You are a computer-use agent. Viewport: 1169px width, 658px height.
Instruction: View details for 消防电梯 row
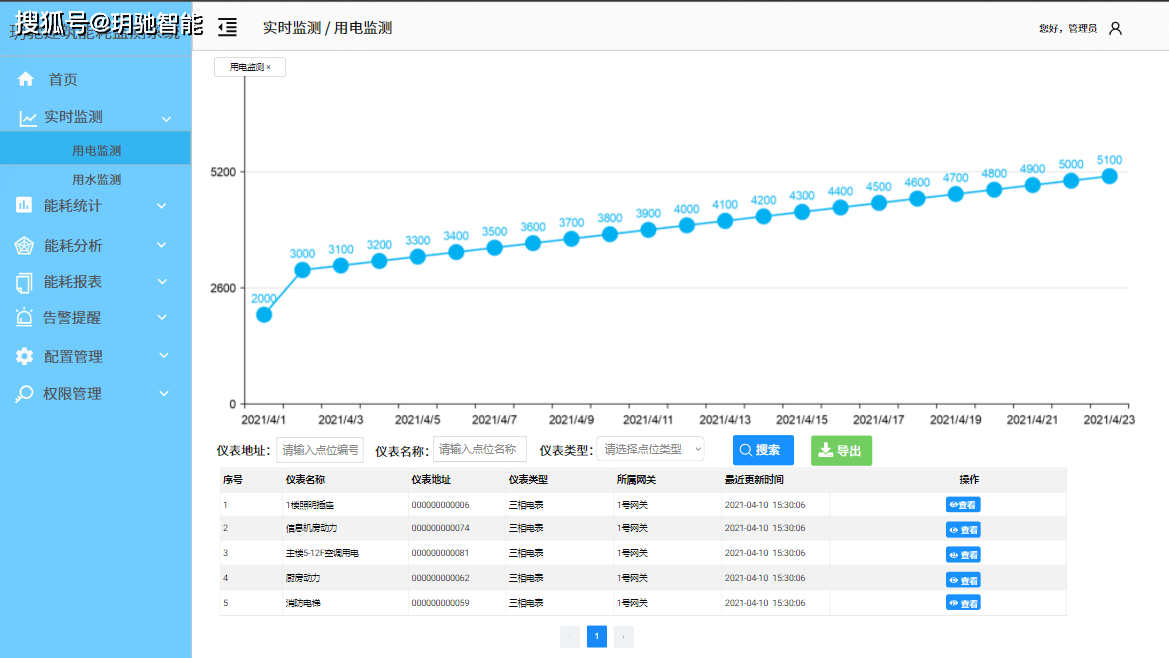click(x=962, y=603)
